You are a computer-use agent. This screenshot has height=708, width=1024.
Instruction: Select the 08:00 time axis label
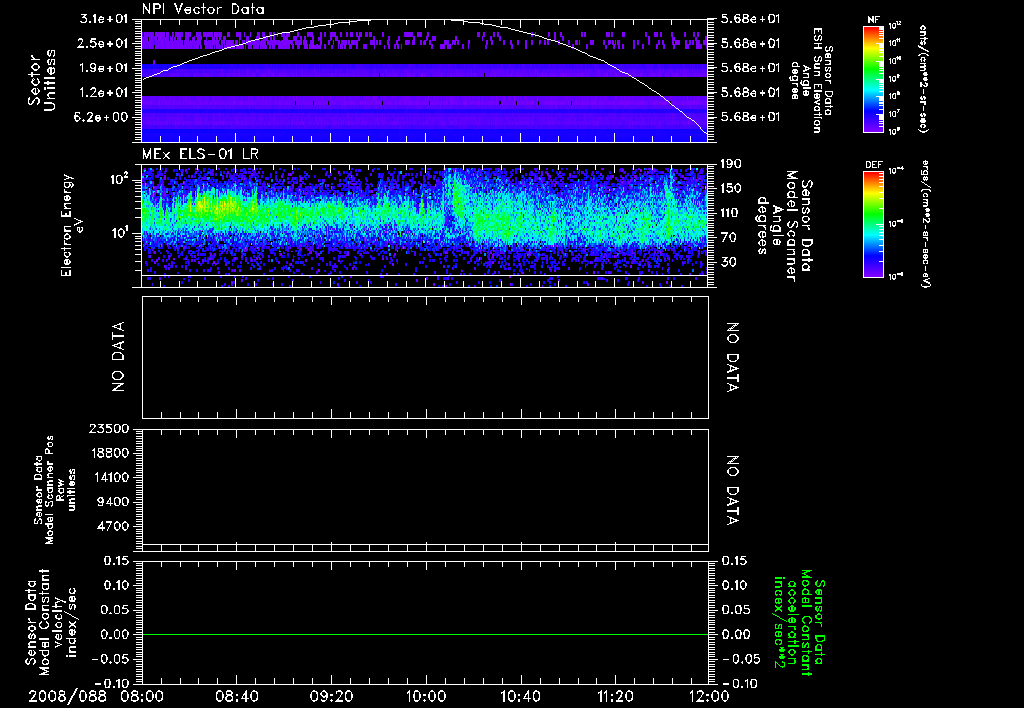[143, 695]
